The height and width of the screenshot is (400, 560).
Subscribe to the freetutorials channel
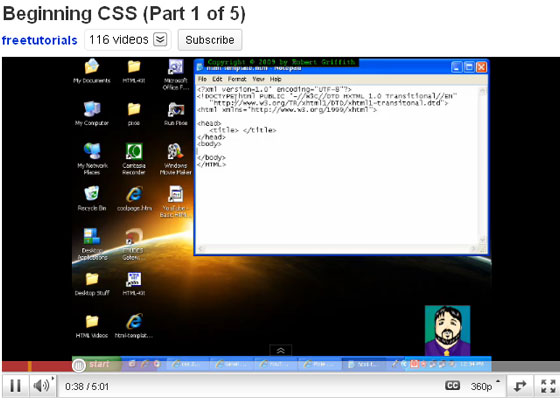point(210,40)
